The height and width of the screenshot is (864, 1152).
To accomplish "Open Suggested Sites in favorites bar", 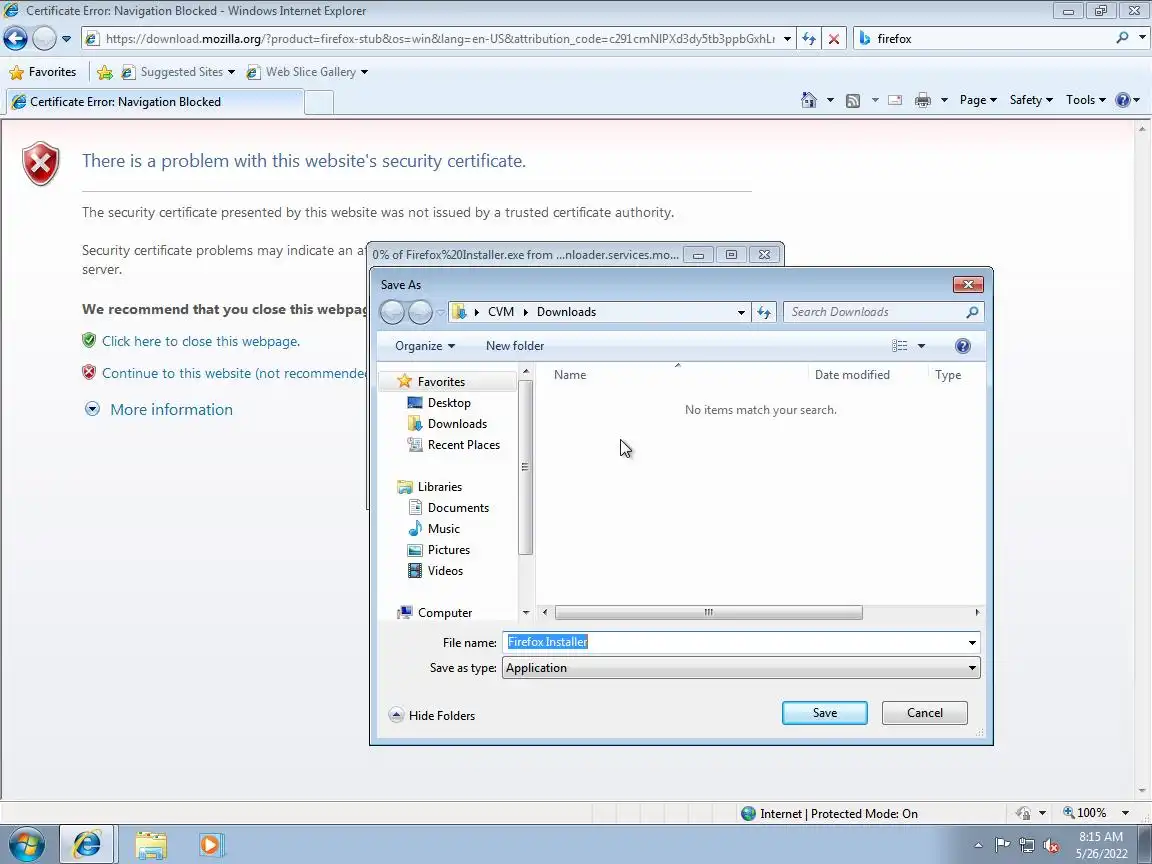I will coord(179,72).
